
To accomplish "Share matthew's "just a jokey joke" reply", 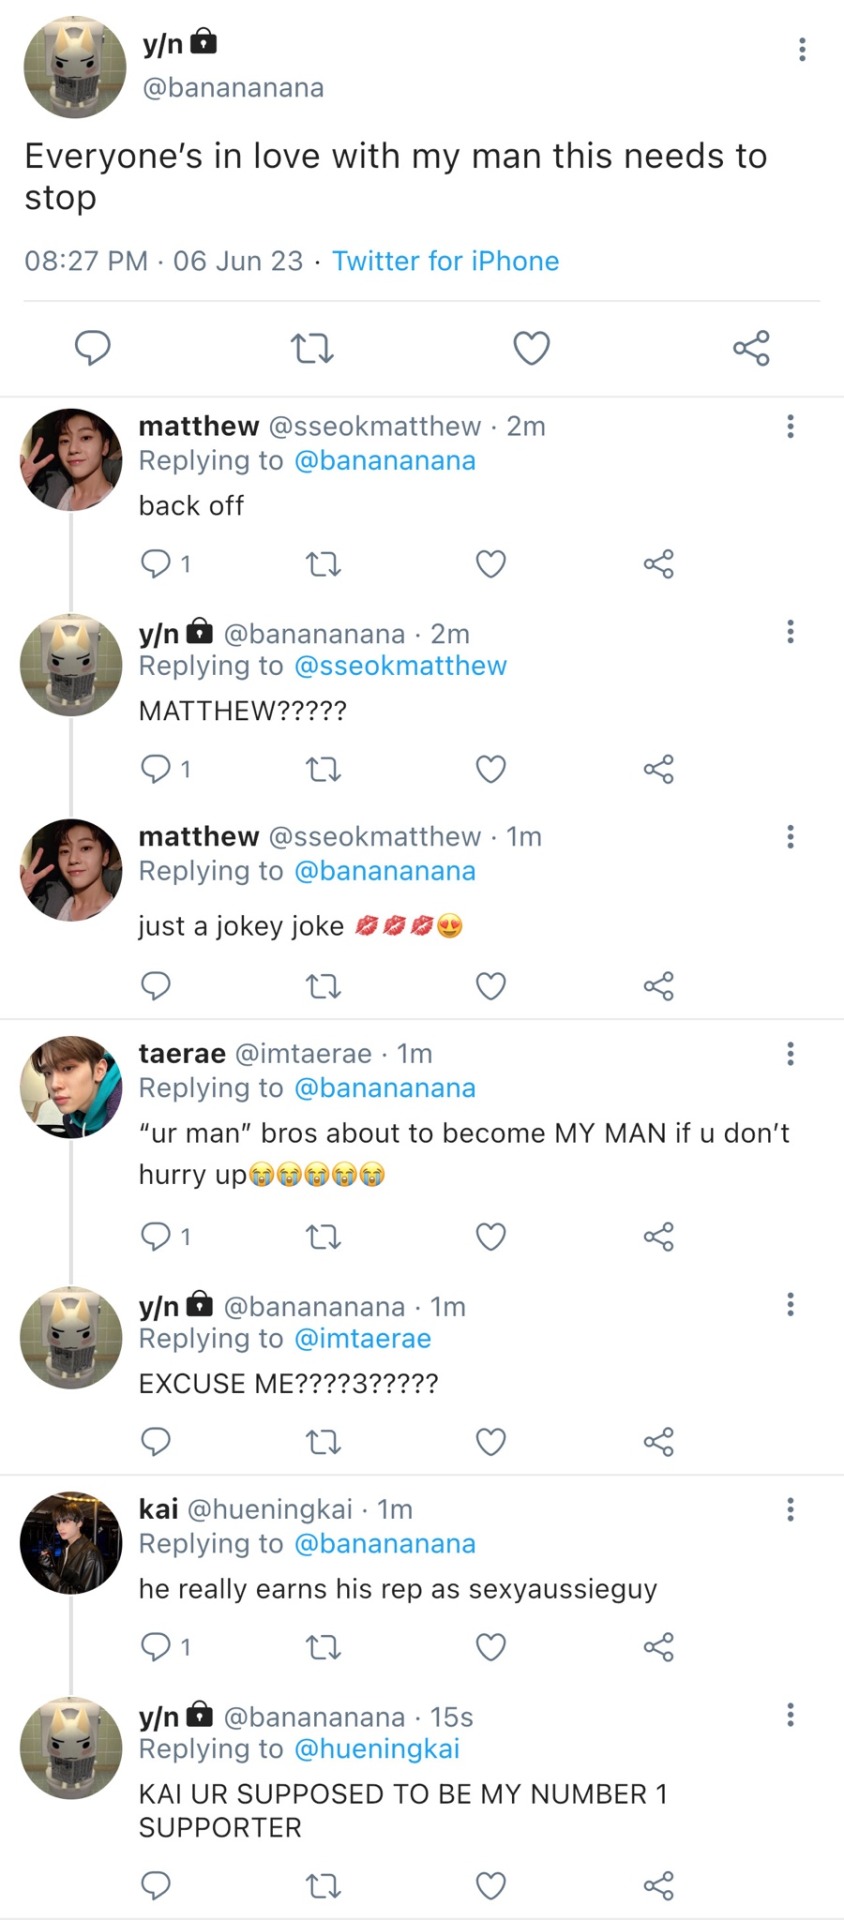I will 658,986.
